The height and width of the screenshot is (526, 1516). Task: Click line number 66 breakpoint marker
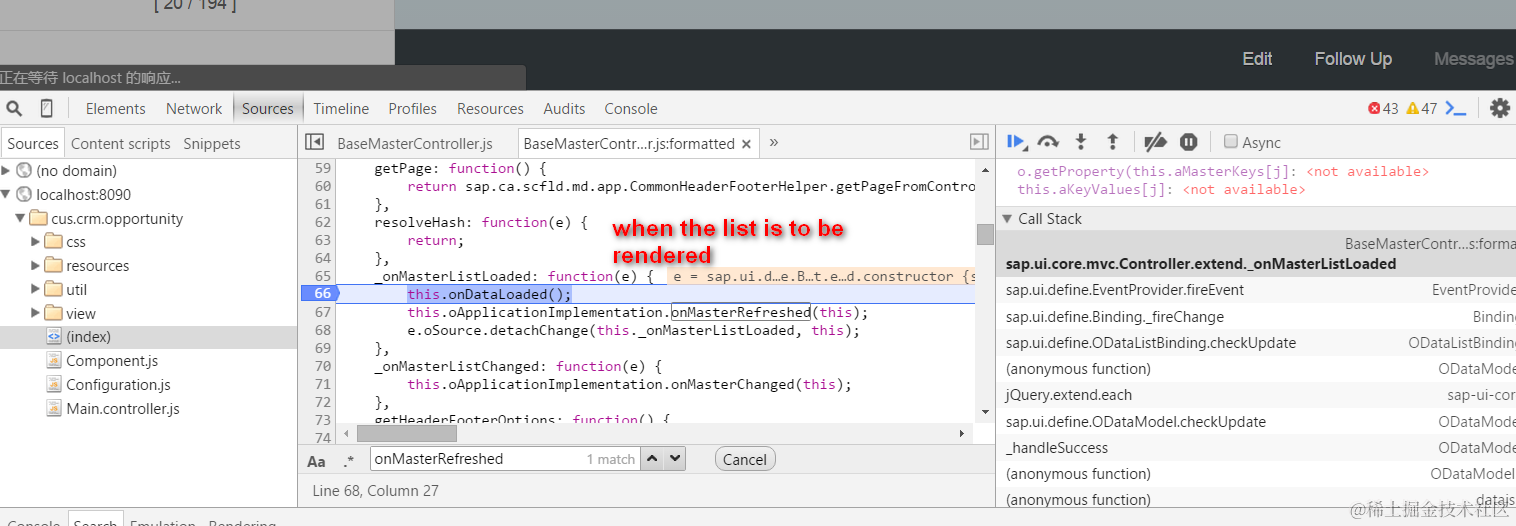click(x=320, y=293)
